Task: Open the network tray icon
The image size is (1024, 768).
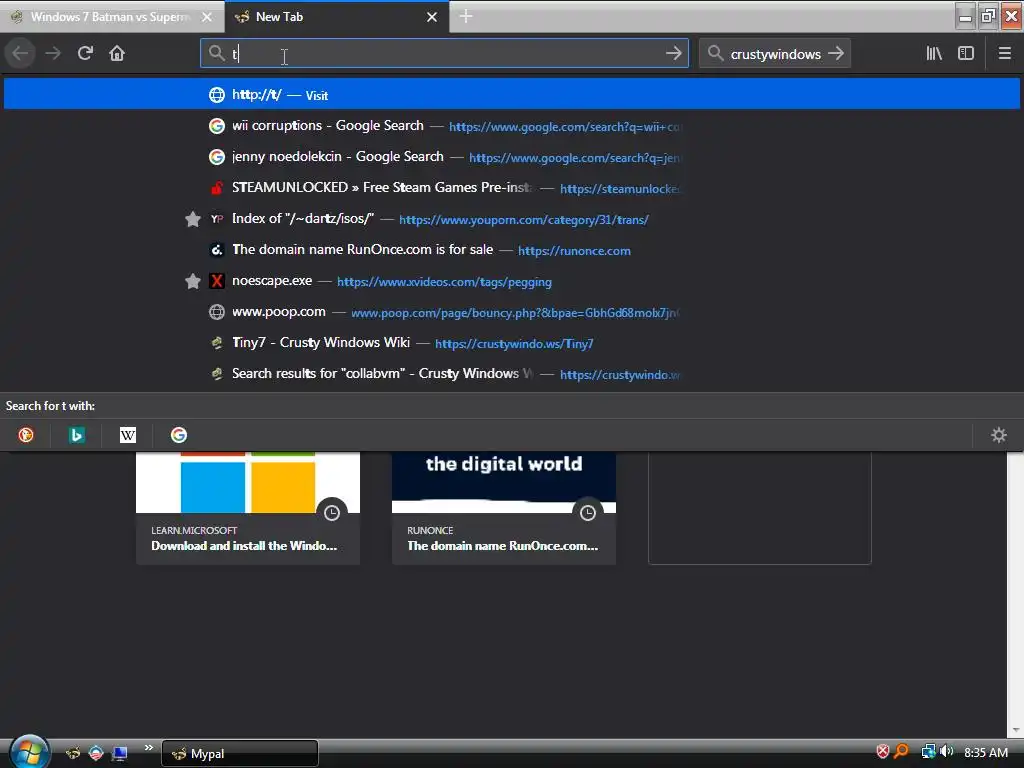Action: pos(928,752)
